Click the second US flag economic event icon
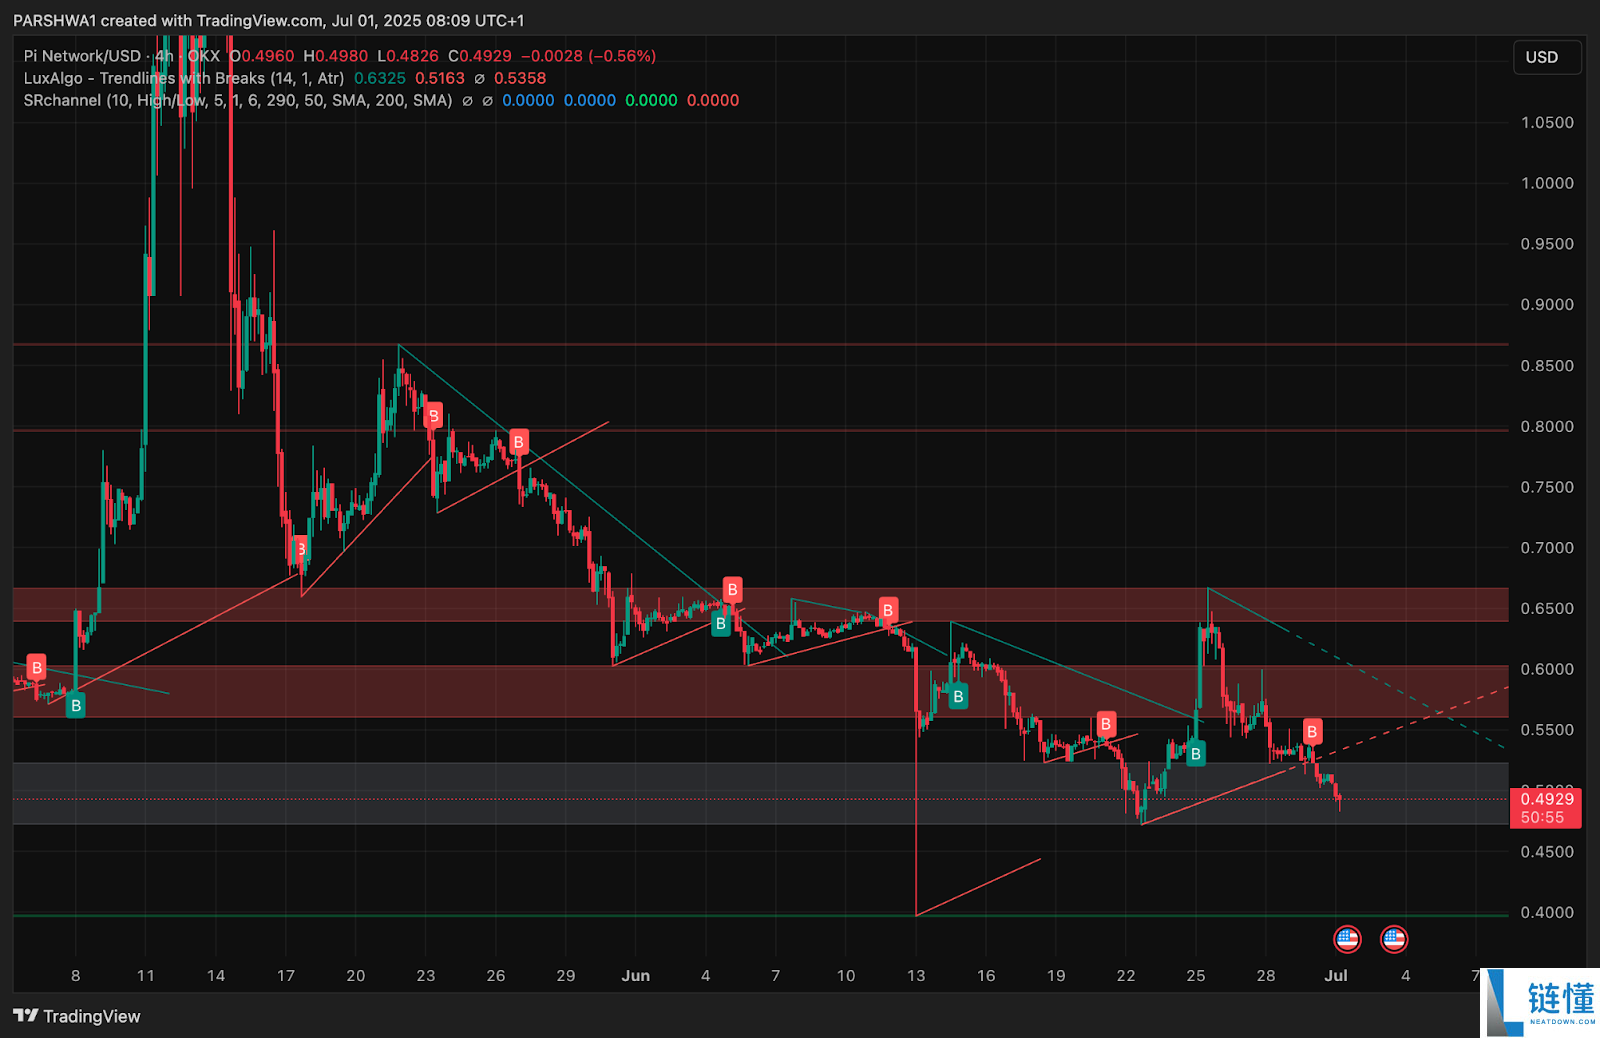Viewport: 1600px width, 1038px height. (1393, 939)
